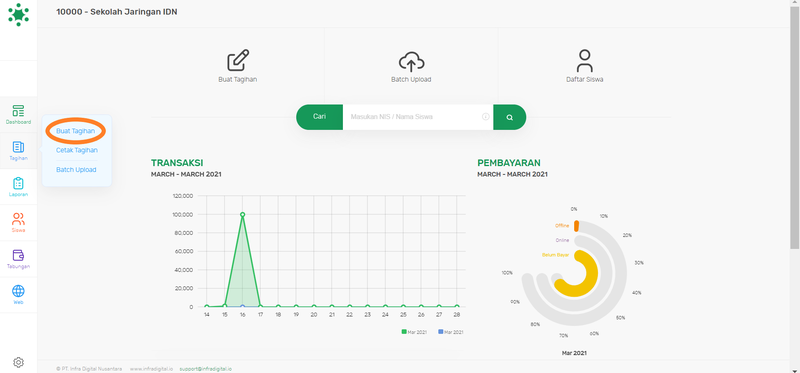Viewport: 800px width, 373px height.
Task: Open the settings gear in sidebar
Action: (18, 362)
